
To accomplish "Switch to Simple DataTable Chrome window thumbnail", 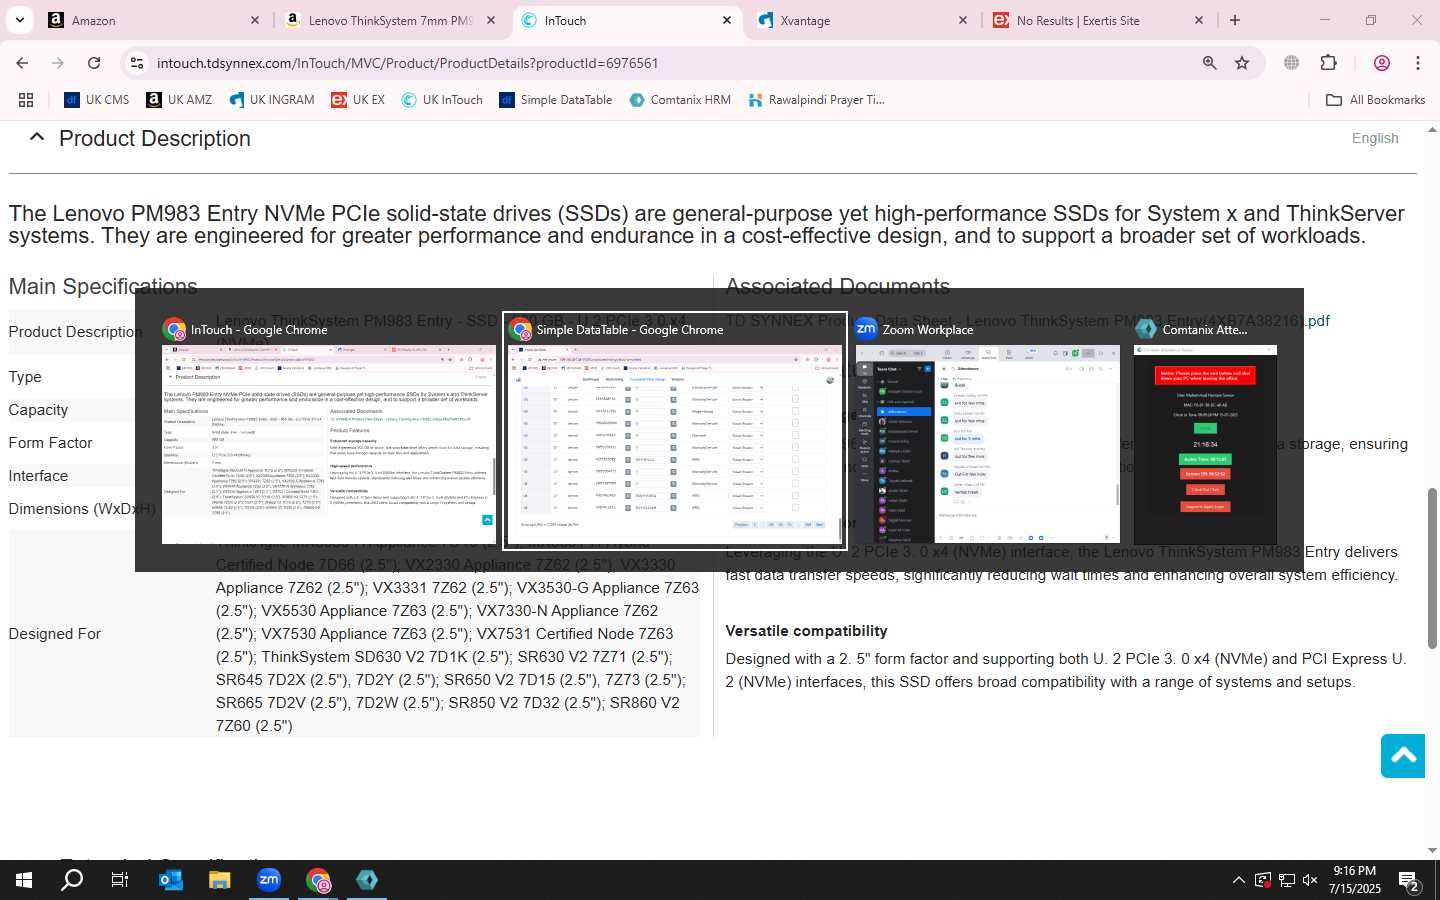I will [x=675, y=432].
